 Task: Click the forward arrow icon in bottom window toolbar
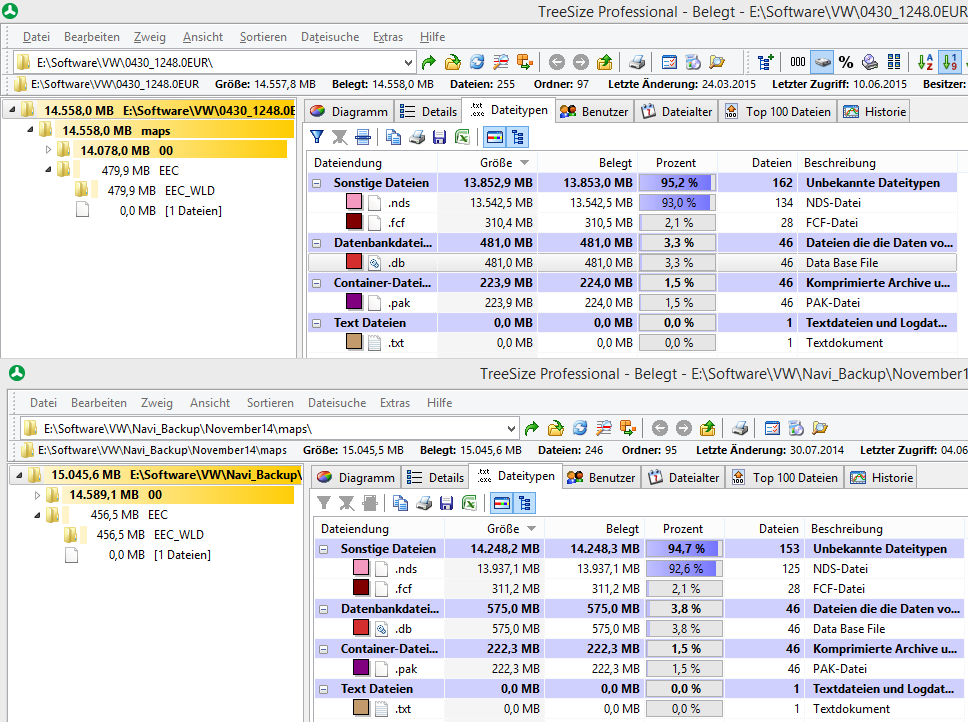coord(683,428)
